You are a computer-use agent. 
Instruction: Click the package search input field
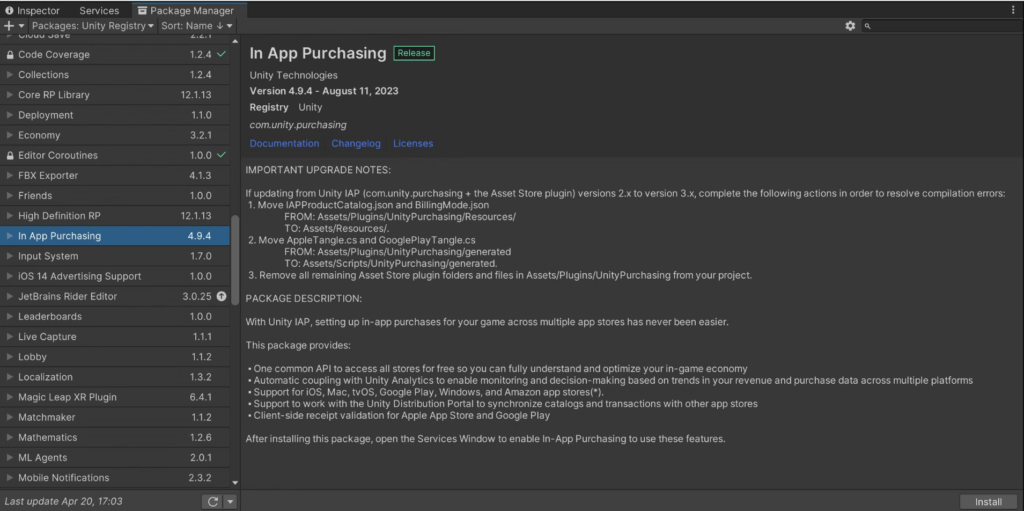point(941,25)
